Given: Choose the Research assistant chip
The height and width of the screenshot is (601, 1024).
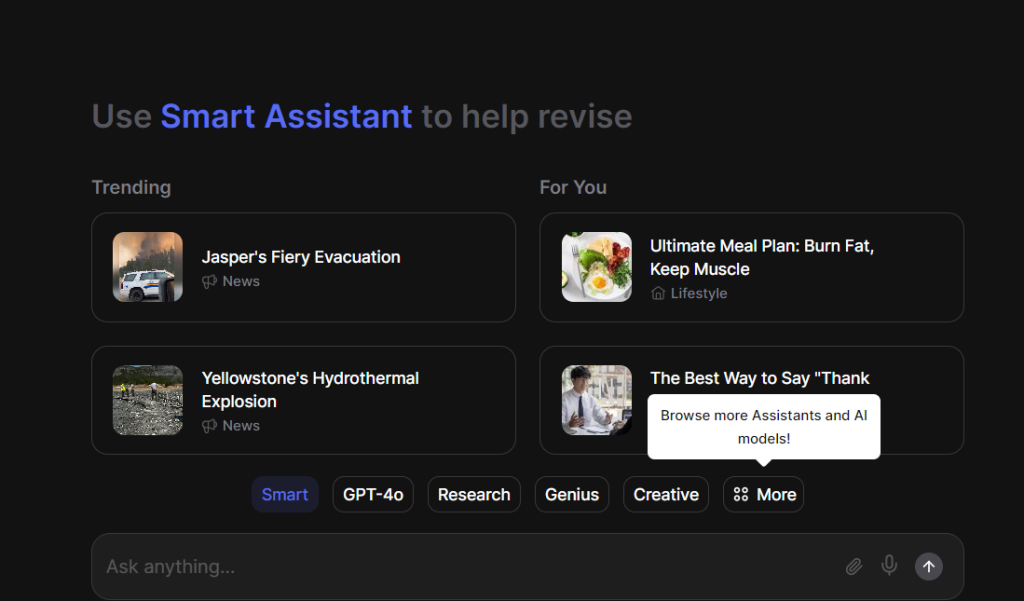Looking at the screenshot, I should (474, 495).
